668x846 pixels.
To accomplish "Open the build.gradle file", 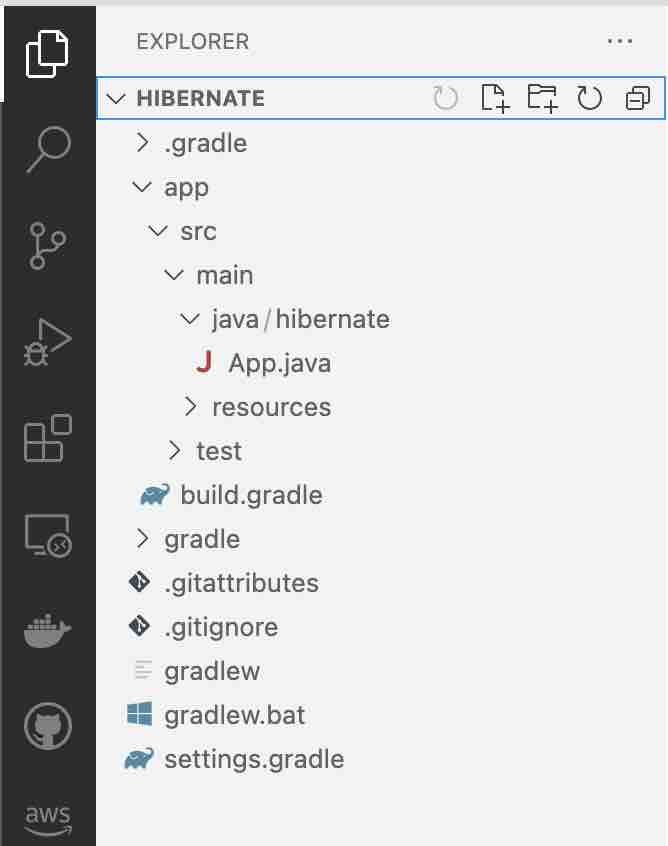I will click(x=251, y=495).
